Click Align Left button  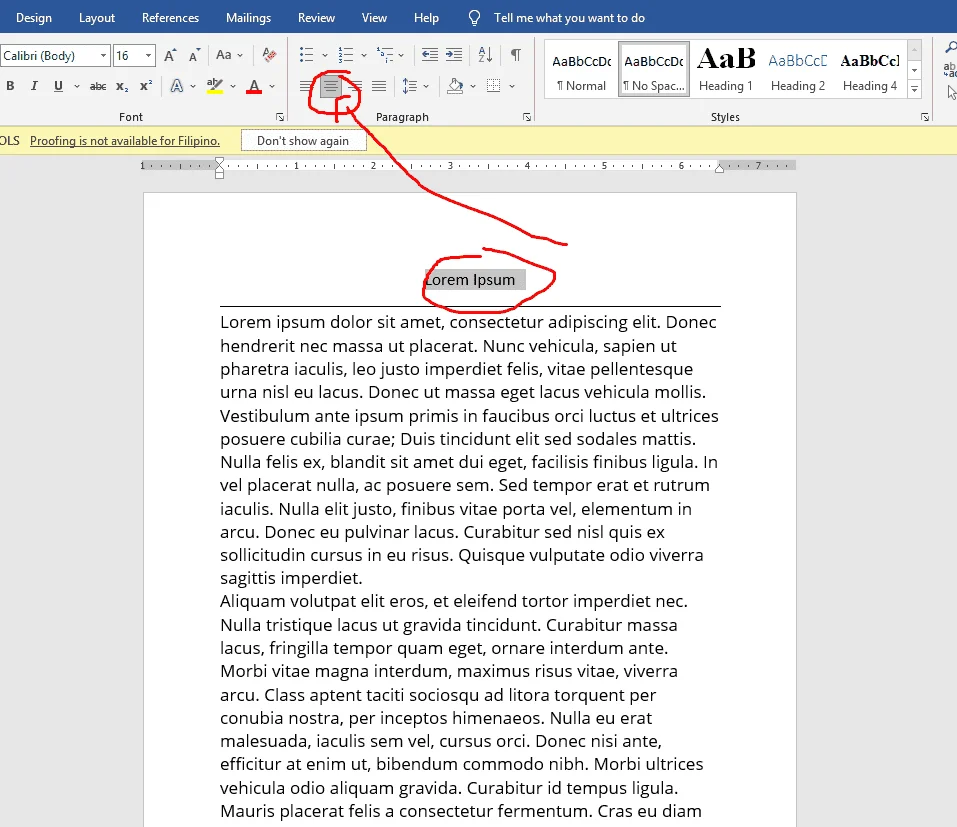click(x=306, y=86)
